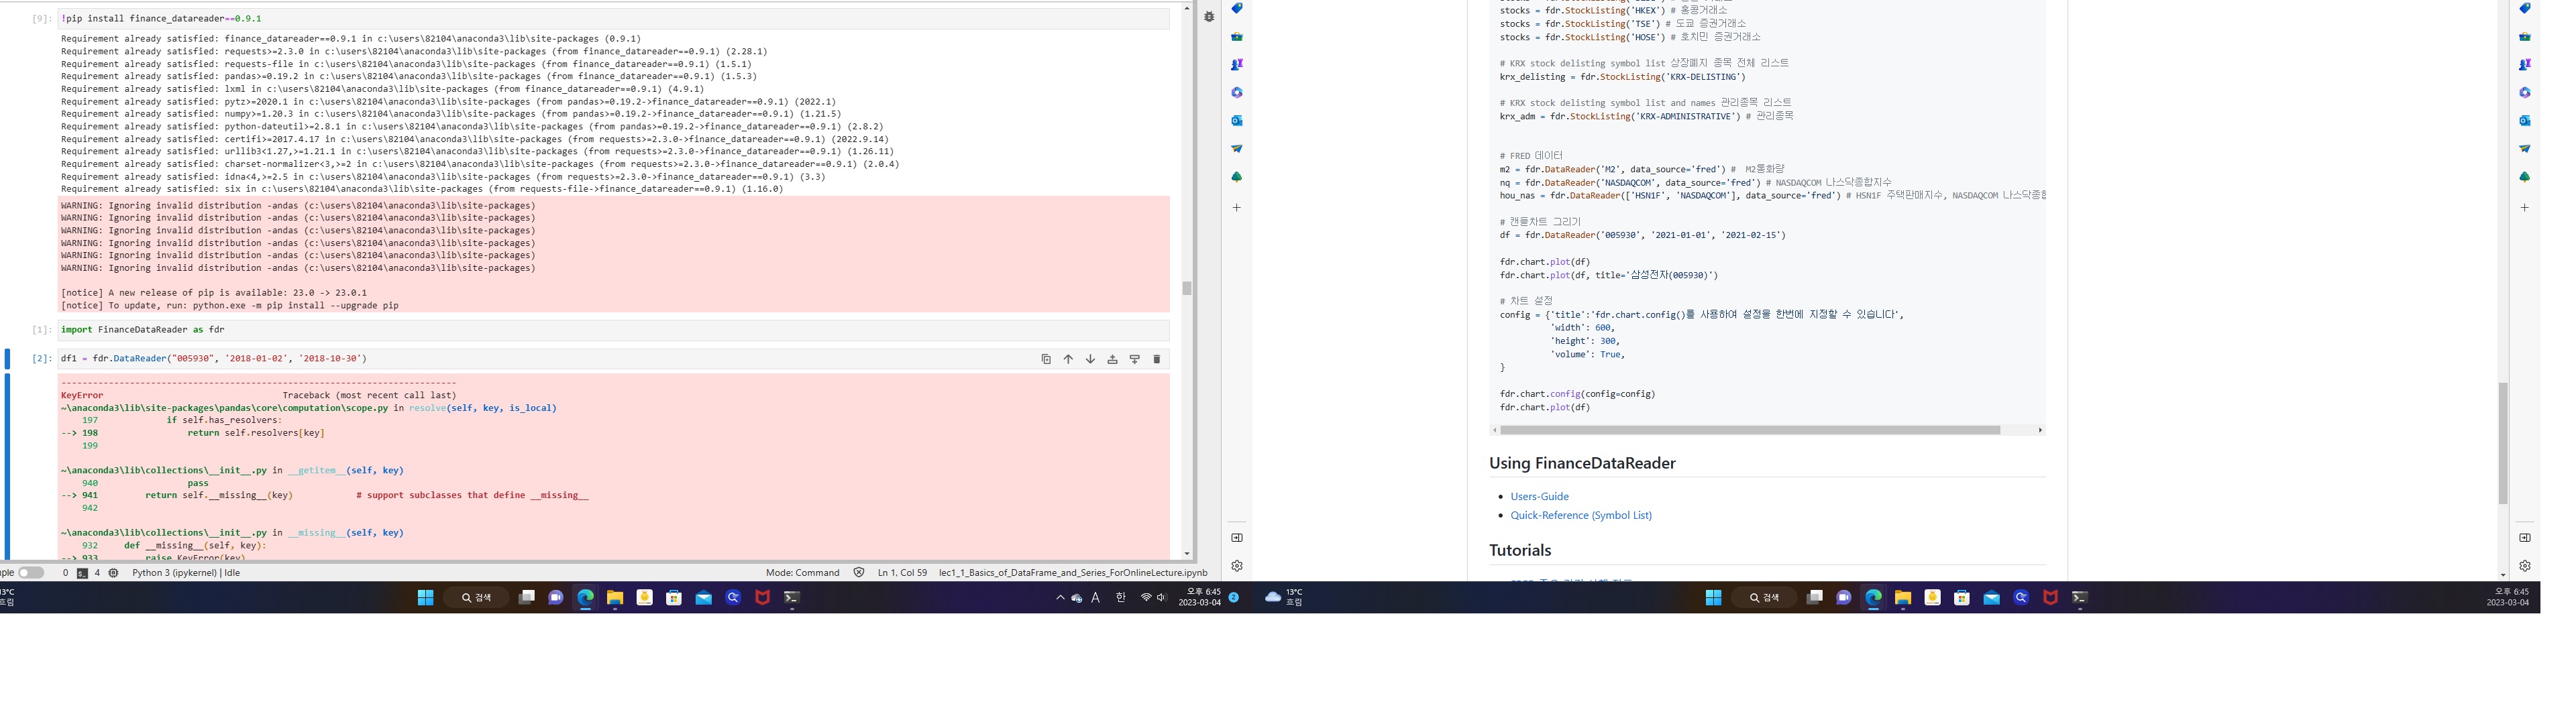Toggle the Simple mode switch in Jupyter status bar

[x=31, y=573]
